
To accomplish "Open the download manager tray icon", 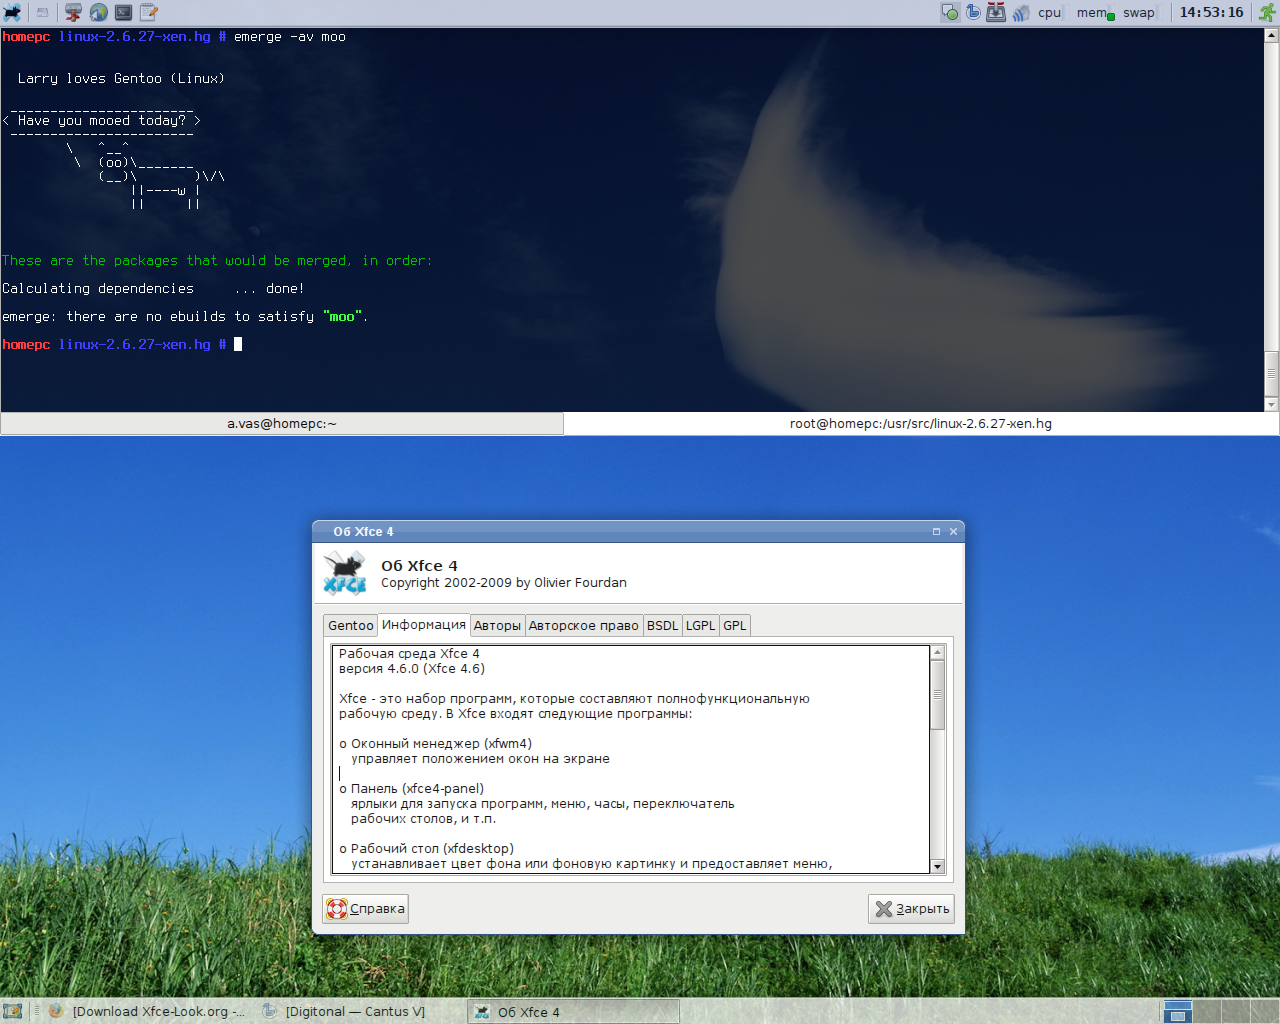I will pyautogui.click(x=996, y=12).
